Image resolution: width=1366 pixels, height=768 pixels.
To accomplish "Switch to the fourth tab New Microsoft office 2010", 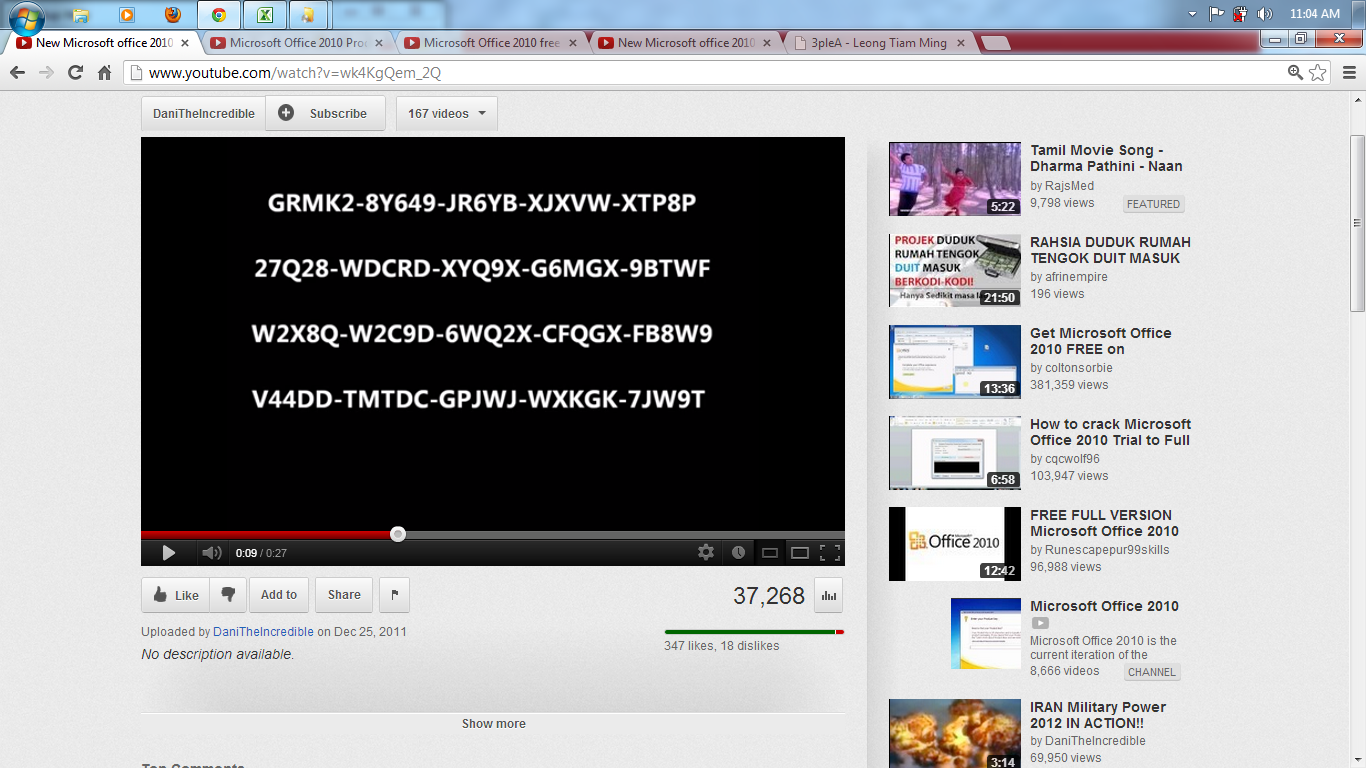I will [x=686, y=43].
